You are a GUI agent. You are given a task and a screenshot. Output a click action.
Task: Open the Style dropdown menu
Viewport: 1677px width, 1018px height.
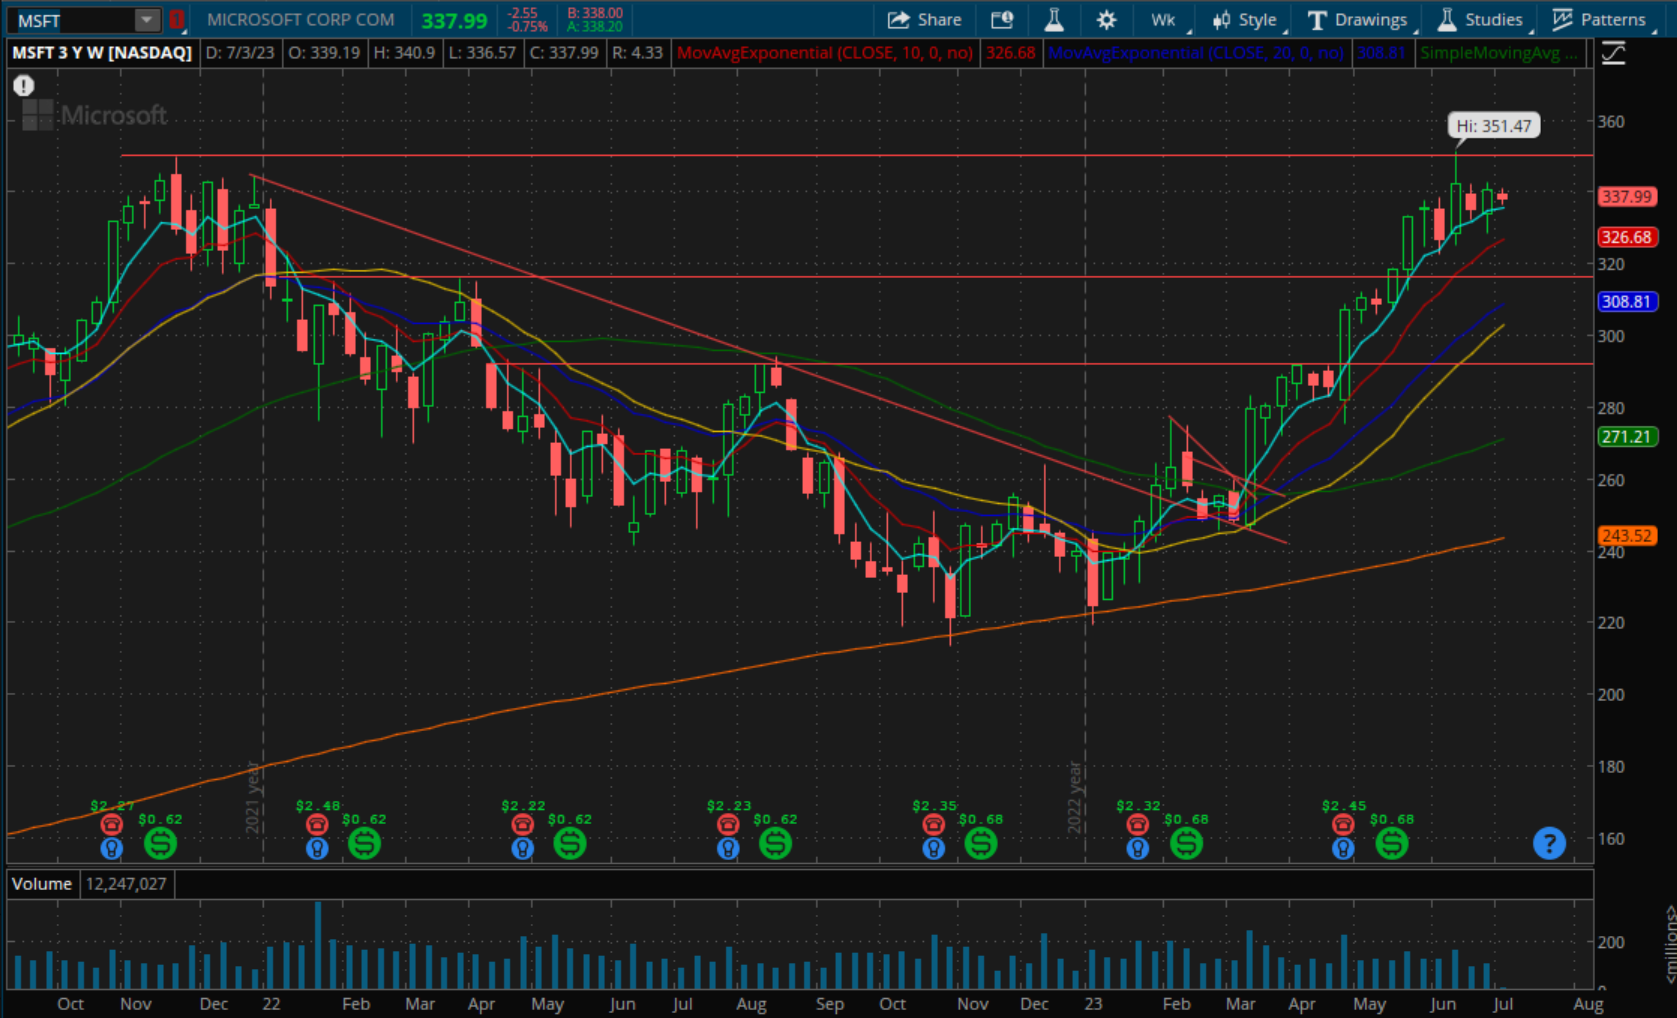coord(1245,20)
